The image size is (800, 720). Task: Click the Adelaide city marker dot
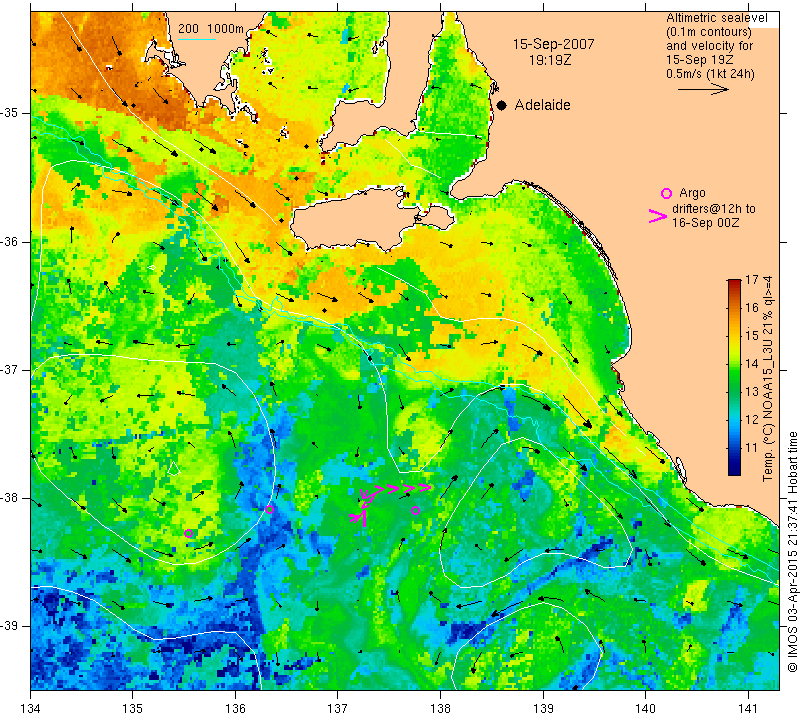point(502,106)
